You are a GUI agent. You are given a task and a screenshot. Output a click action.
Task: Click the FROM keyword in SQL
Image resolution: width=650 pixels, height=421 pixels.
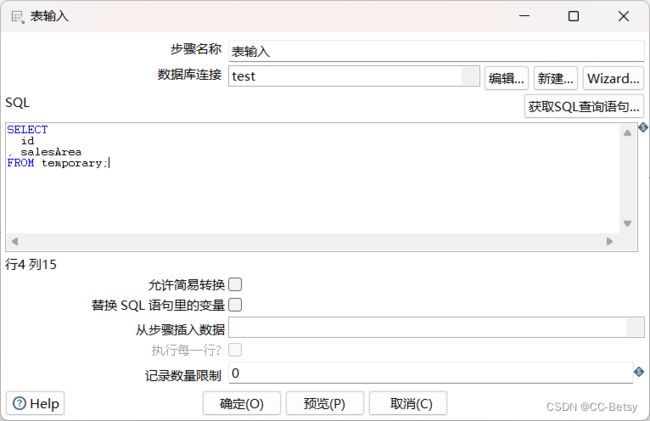click(20, 163)
